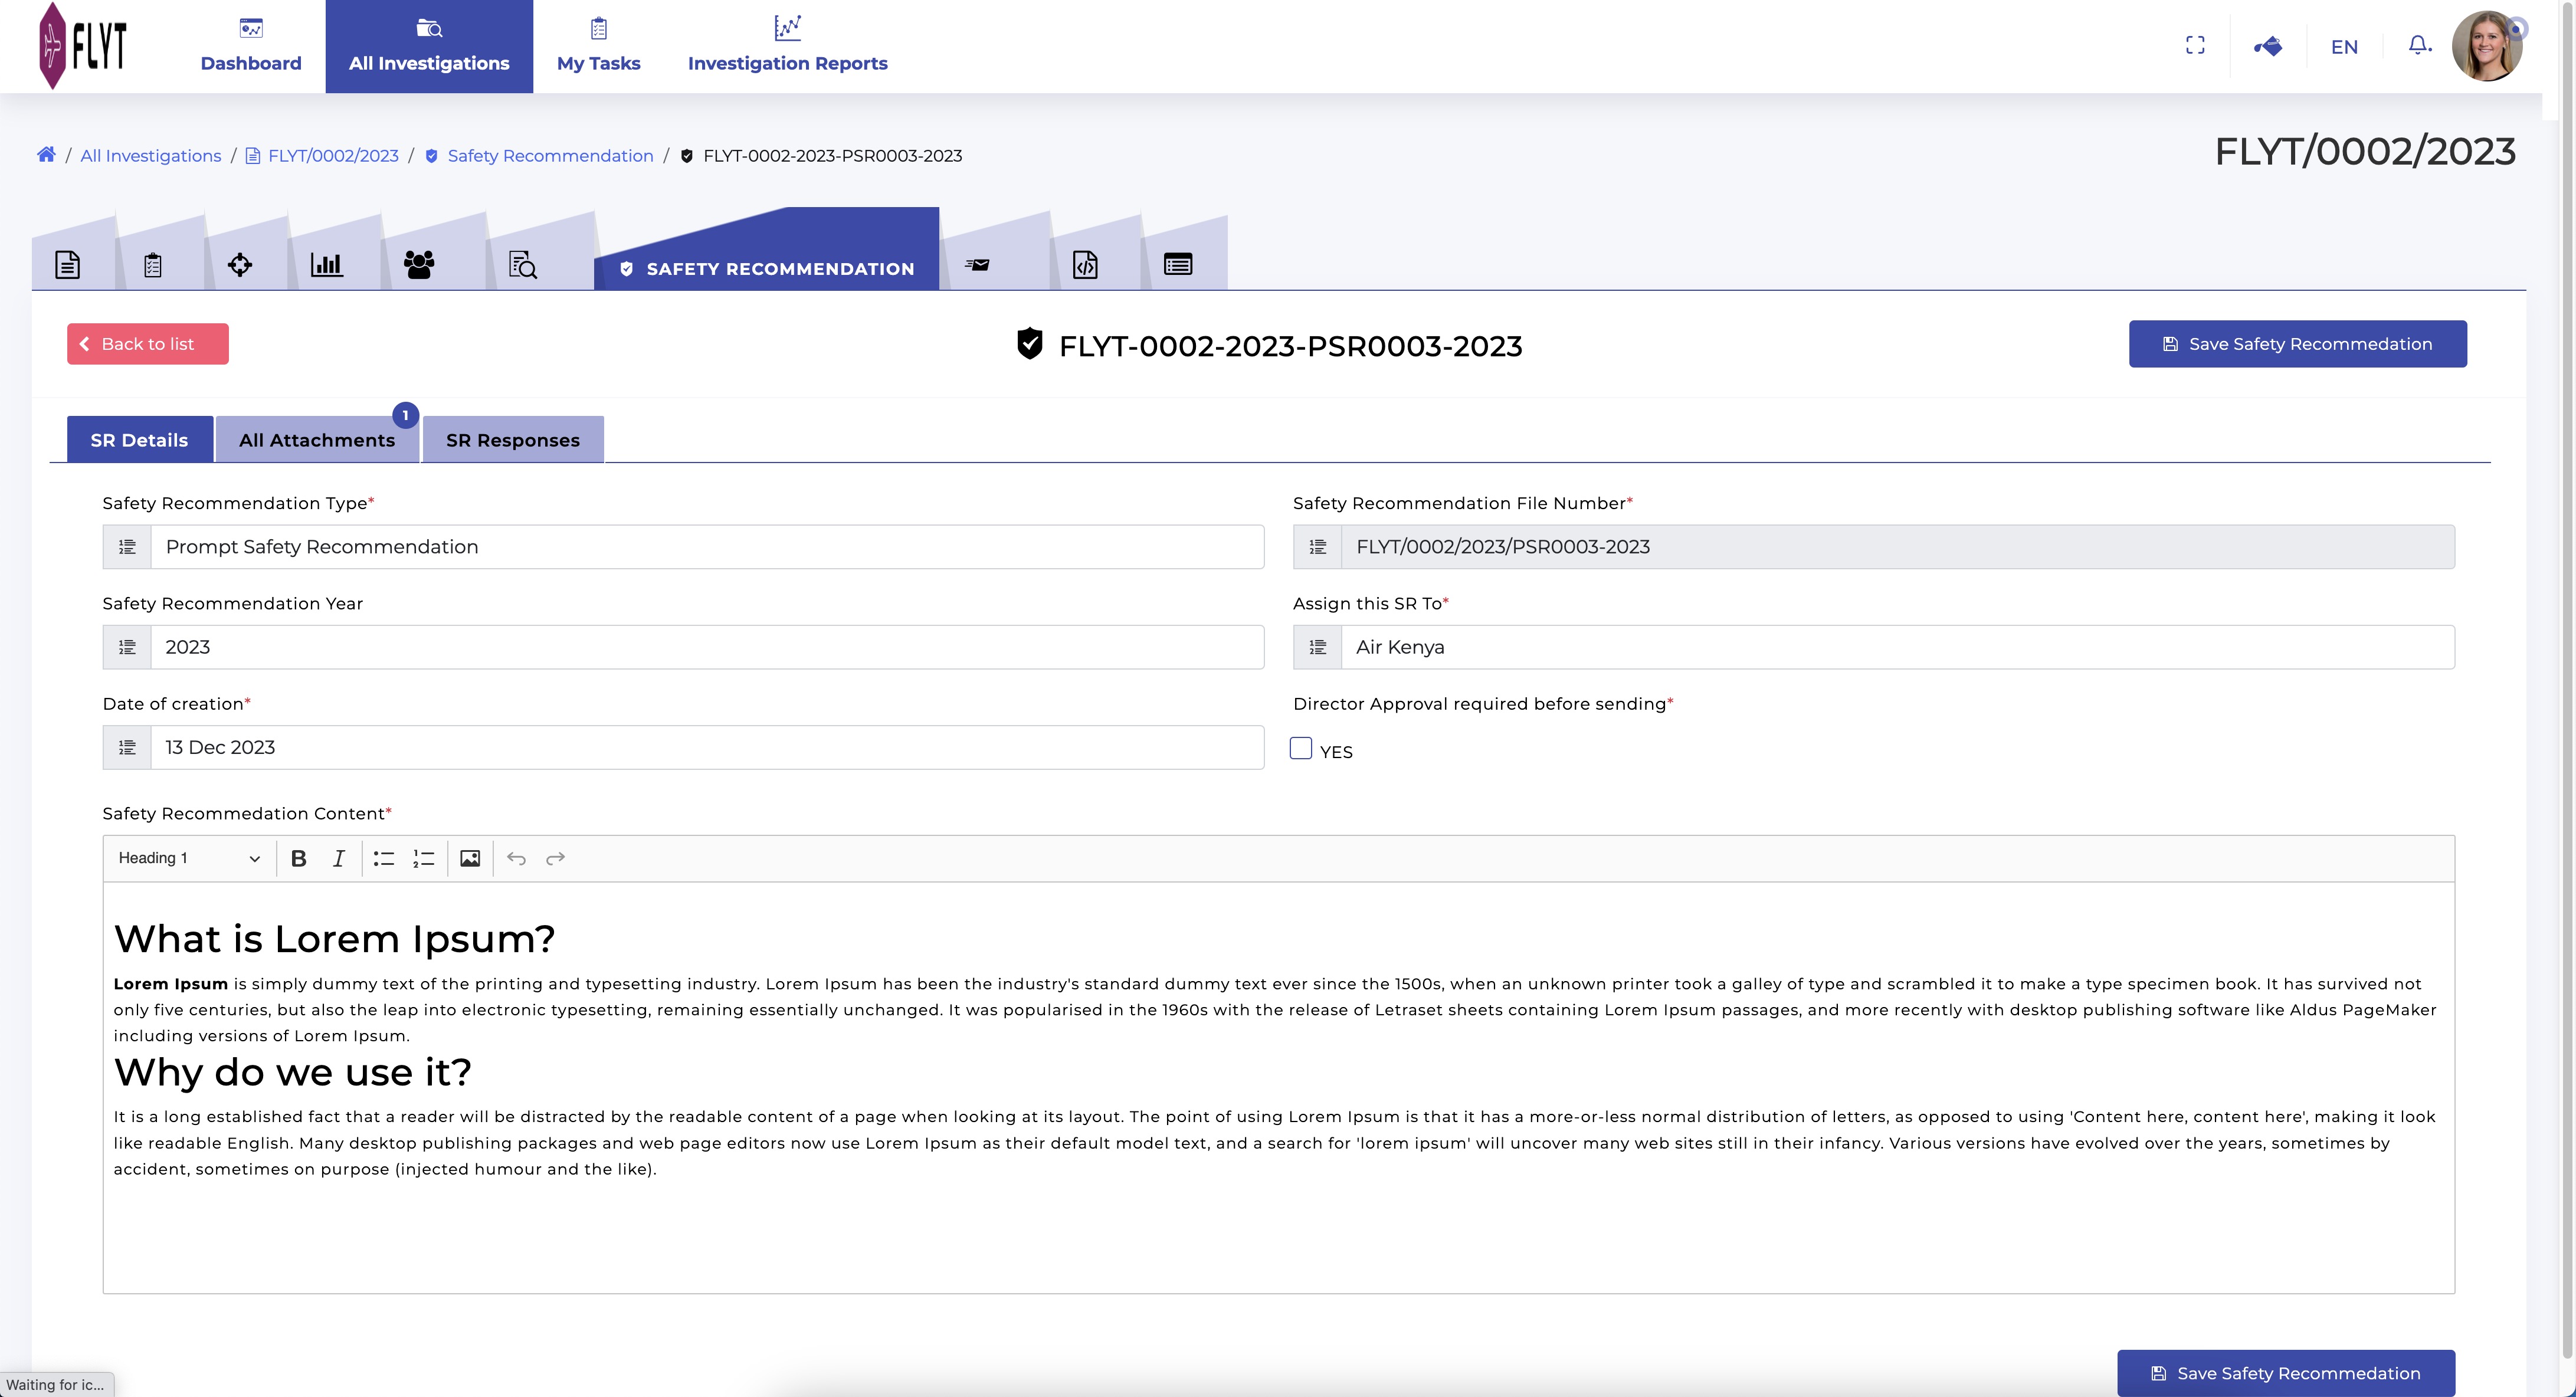The height and width of the screenshot is (1397, 2576).
Task: Open the code file icon tab
Action: point(1085,265)
